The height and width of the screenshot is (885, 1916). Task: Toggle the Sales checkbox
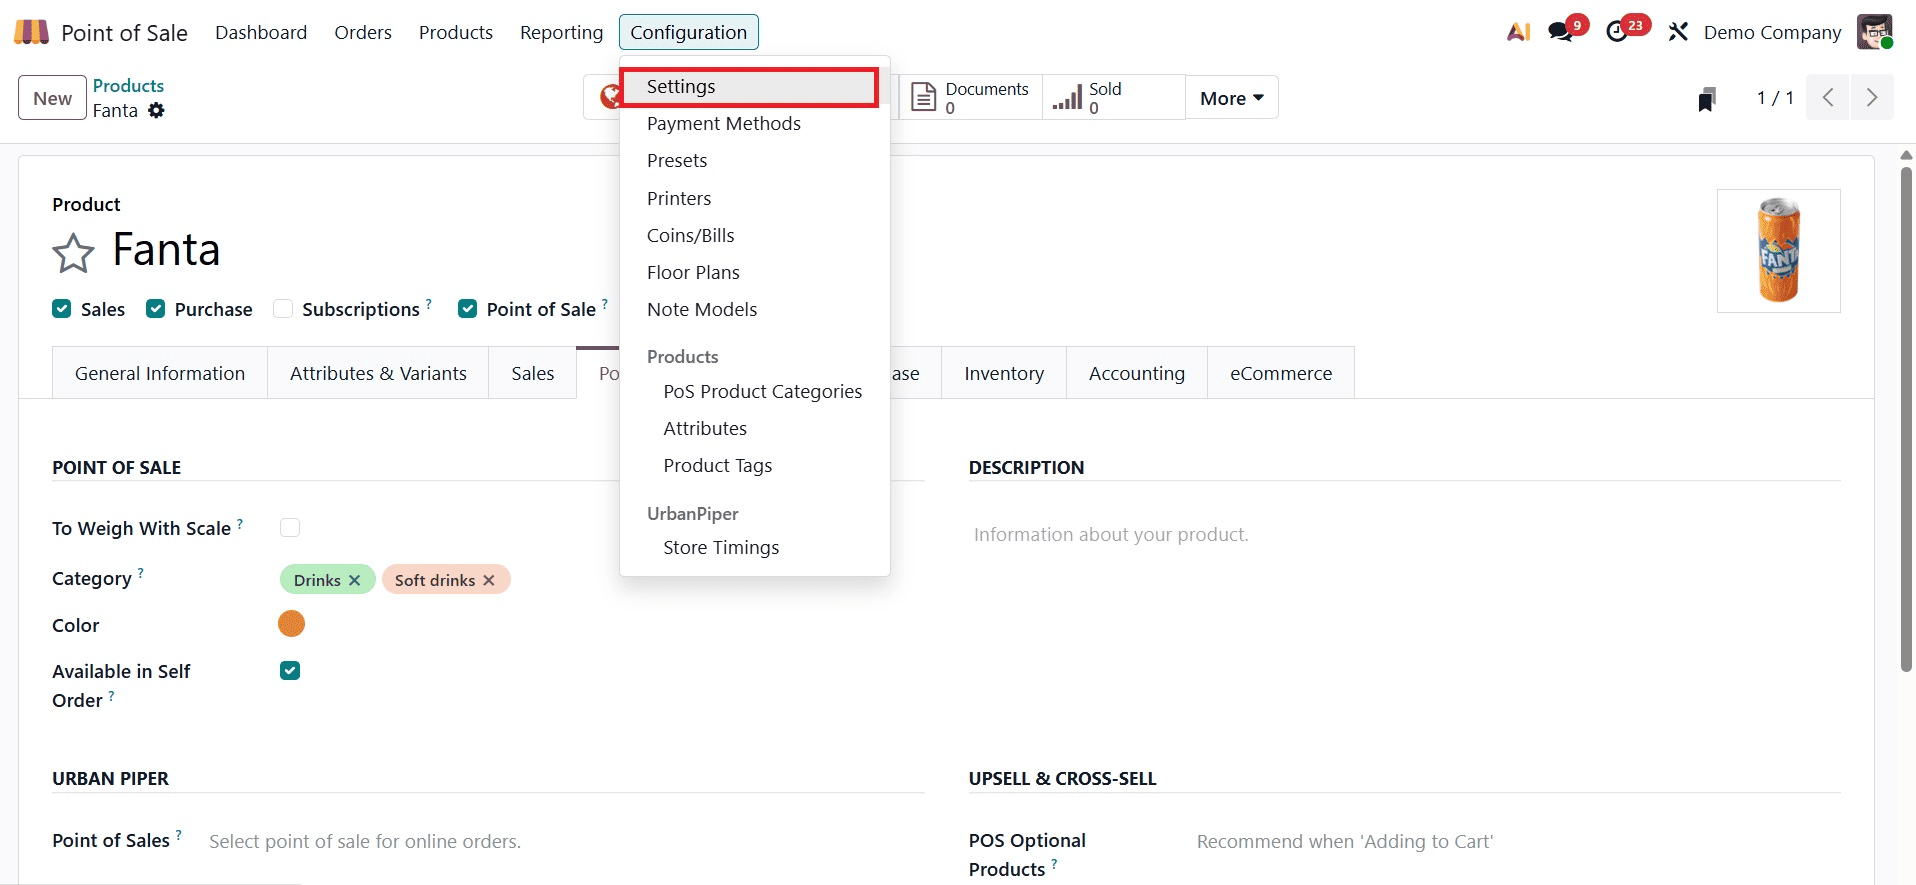[62, 309]
